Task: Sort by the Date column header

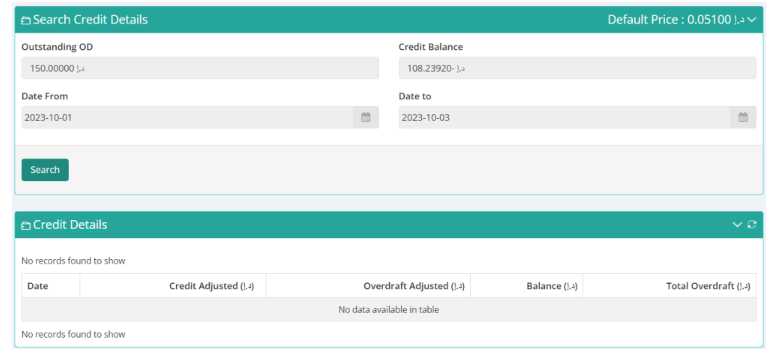Action: pyautogui.click(x=50, y=286)
